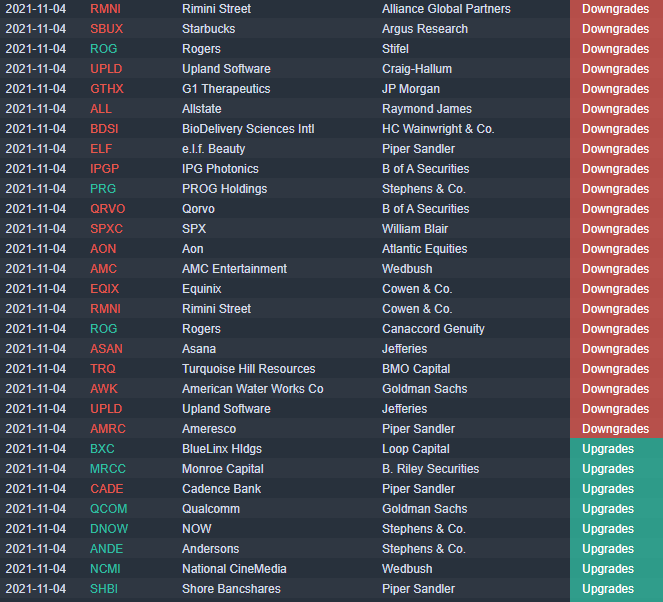This screenshot has width=663, height=602.
Task: Open the ELF ticker
Action: [x=101, y=149]
